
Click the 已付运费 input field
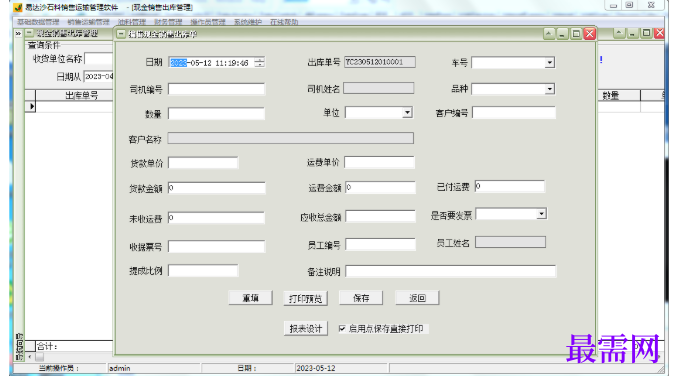[x=510, y=186]
